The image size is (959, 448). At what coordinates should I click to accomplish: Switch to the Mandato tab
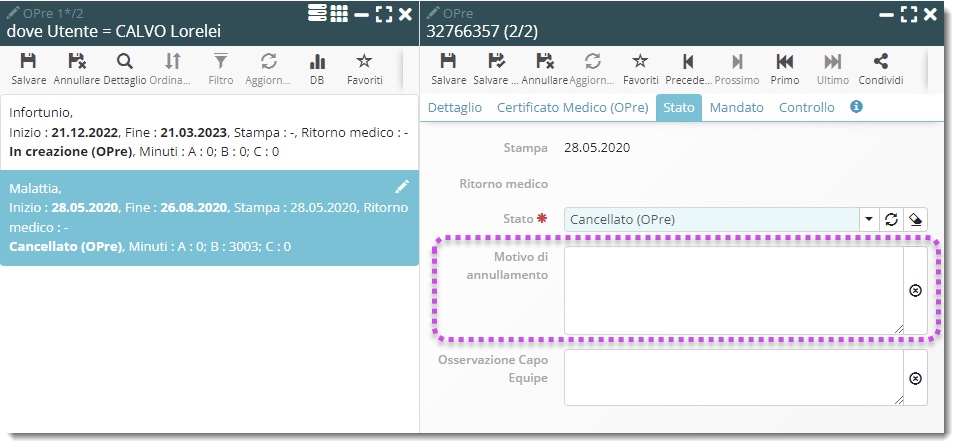(739, 107)
